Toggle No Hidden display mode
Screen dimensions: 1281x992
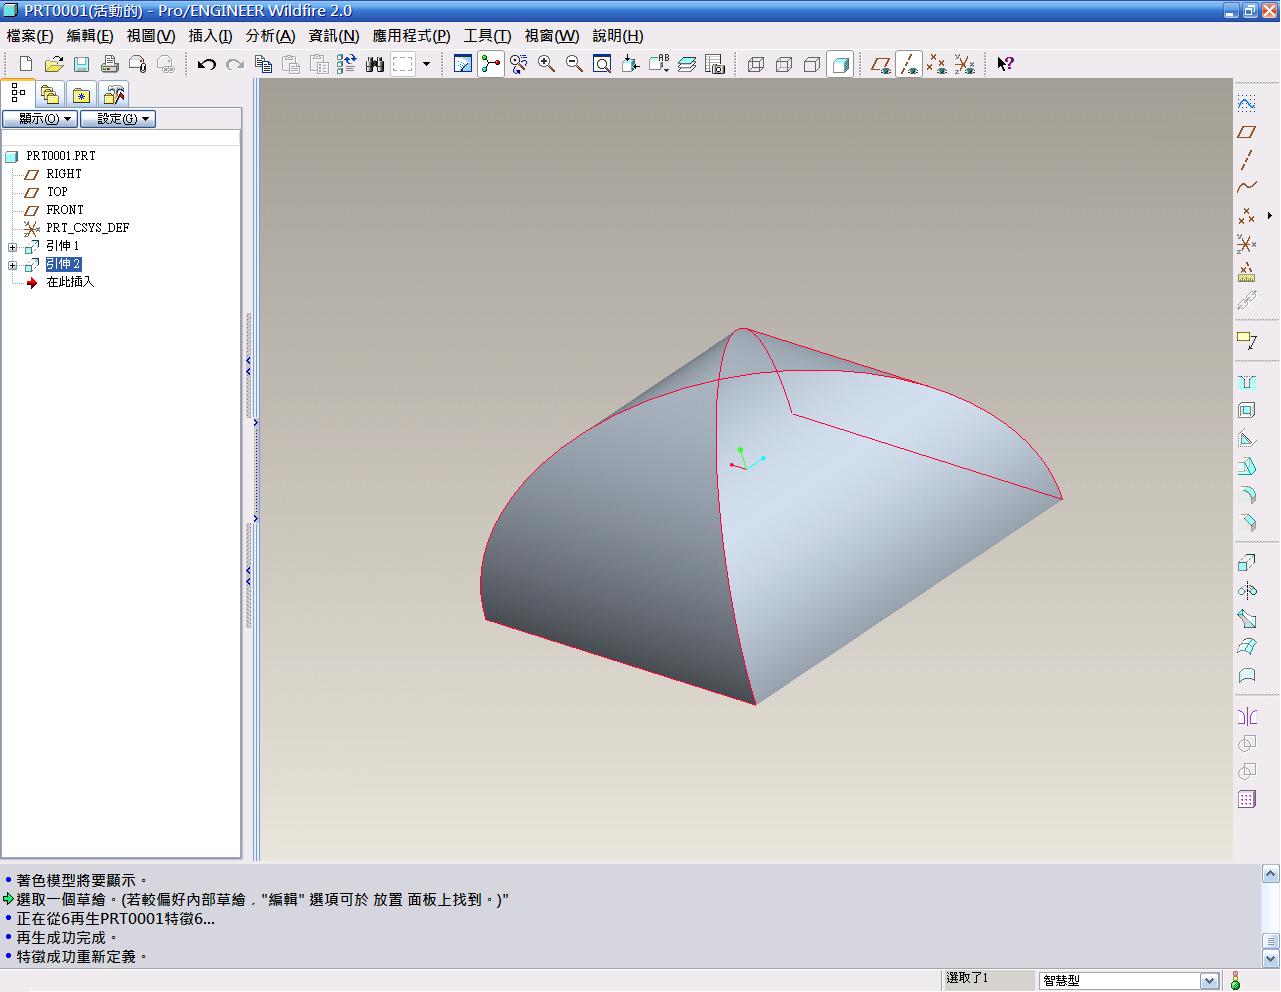coord(812,64)
